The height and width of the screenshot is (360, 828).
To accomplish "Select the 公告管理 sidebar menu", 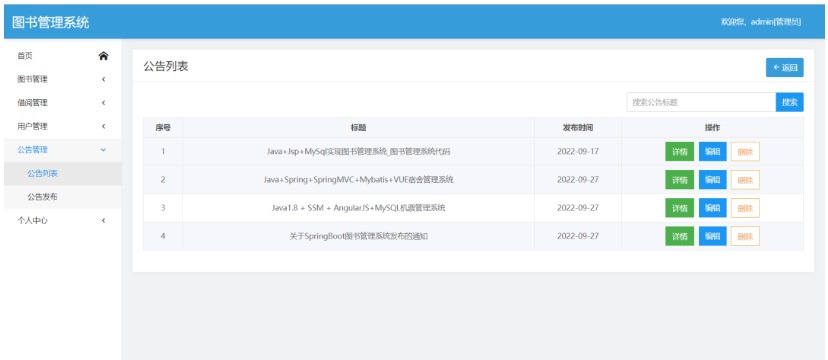I will 63,150.
